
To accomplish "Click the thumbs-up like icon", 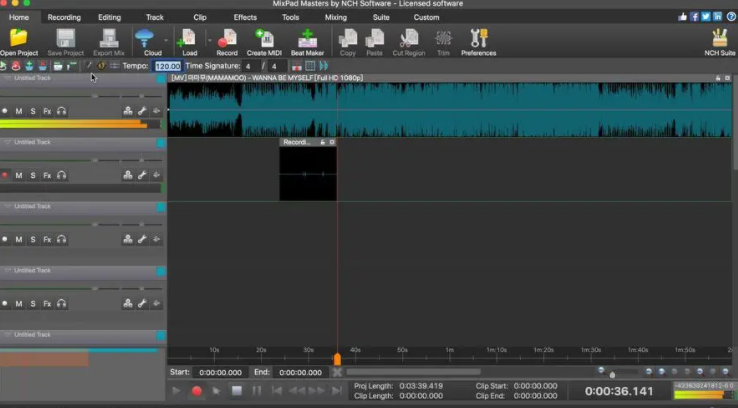I will [x=682, y=17].
